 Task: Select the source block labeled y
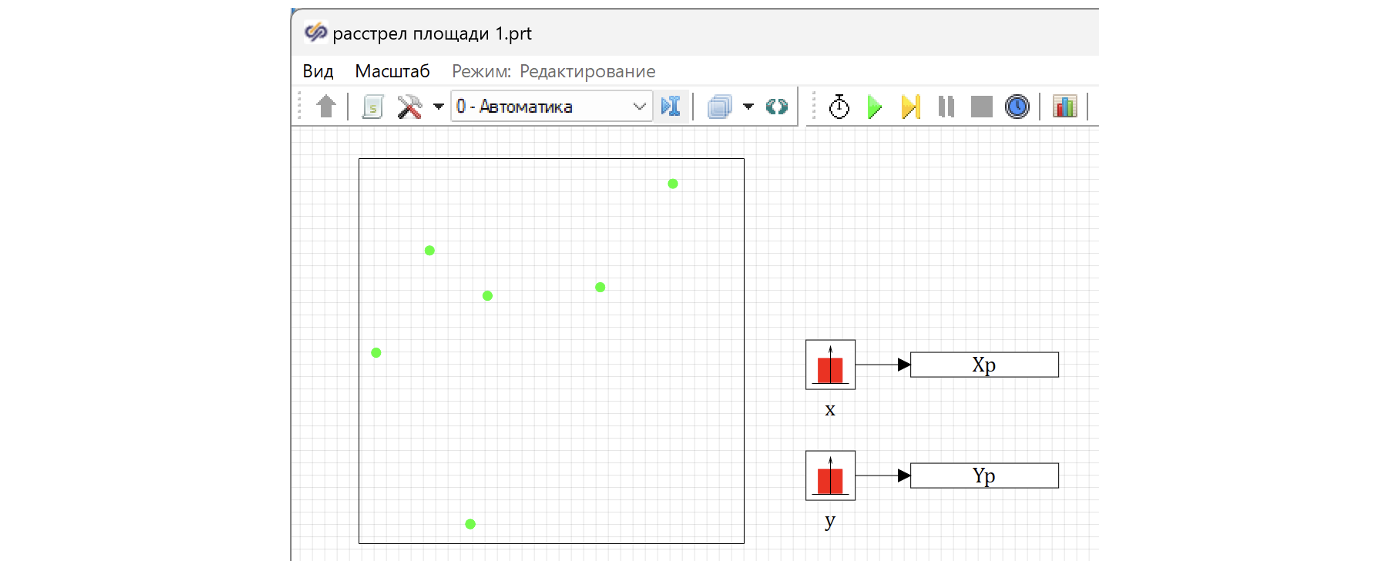point(830,475)
